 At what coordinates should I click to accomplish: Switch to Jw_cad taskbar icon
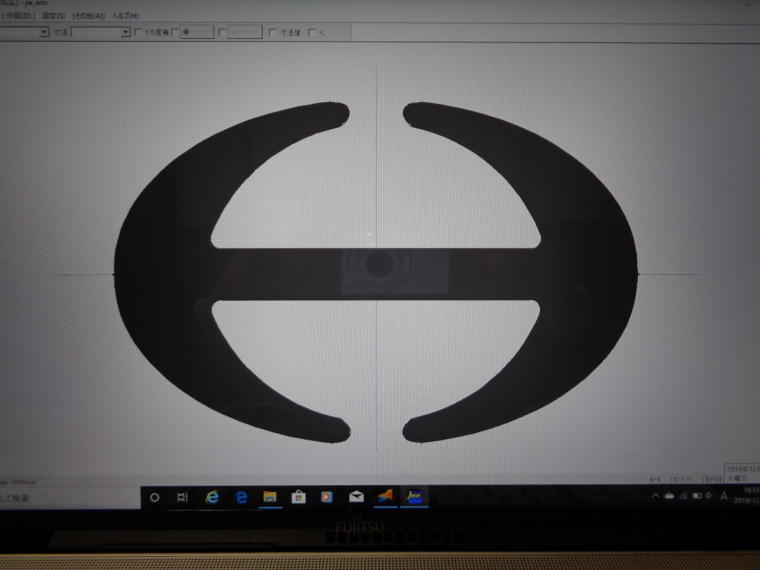[x=414, y=497]
